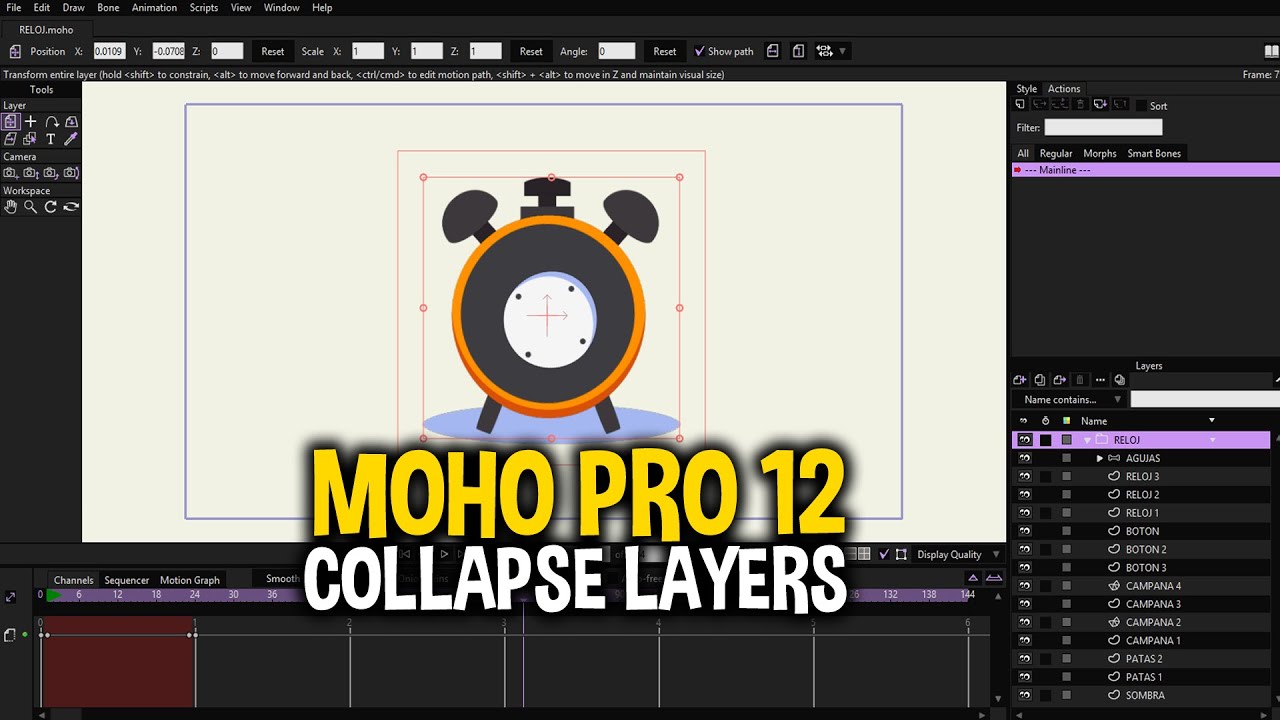
Task: Click the Angle input field
Action: [616, 51]
